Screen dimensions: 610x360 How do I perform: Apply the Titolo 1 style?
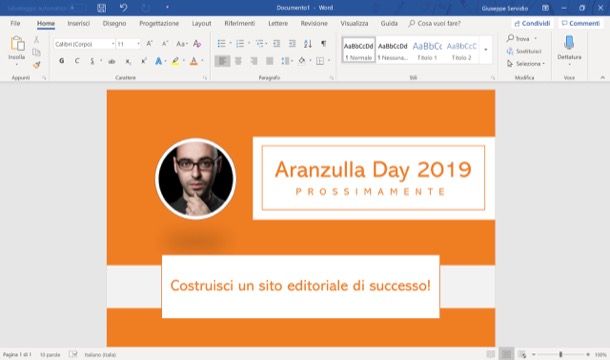click(427, 50)
